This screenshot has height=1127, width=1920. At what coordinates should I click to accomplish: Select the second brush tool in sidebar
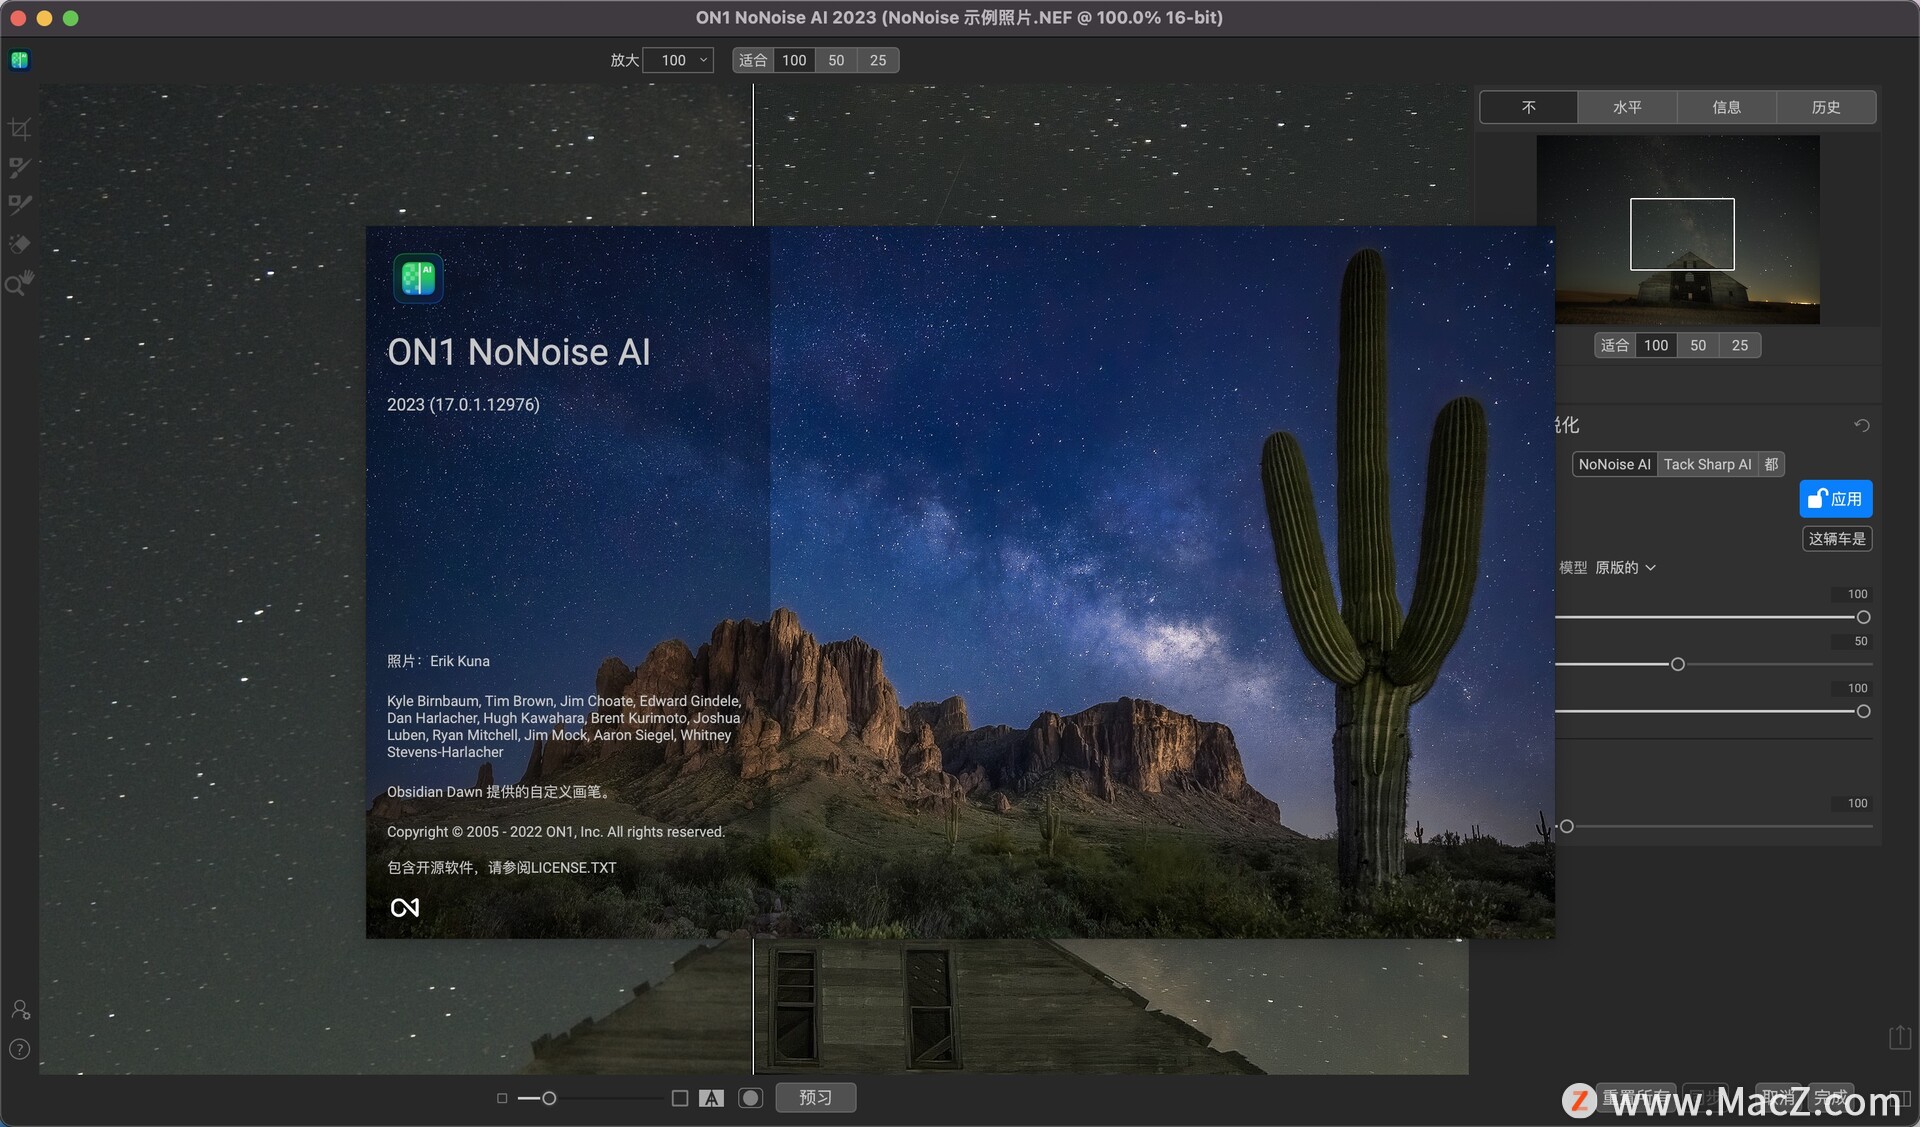tap(19, 205)
